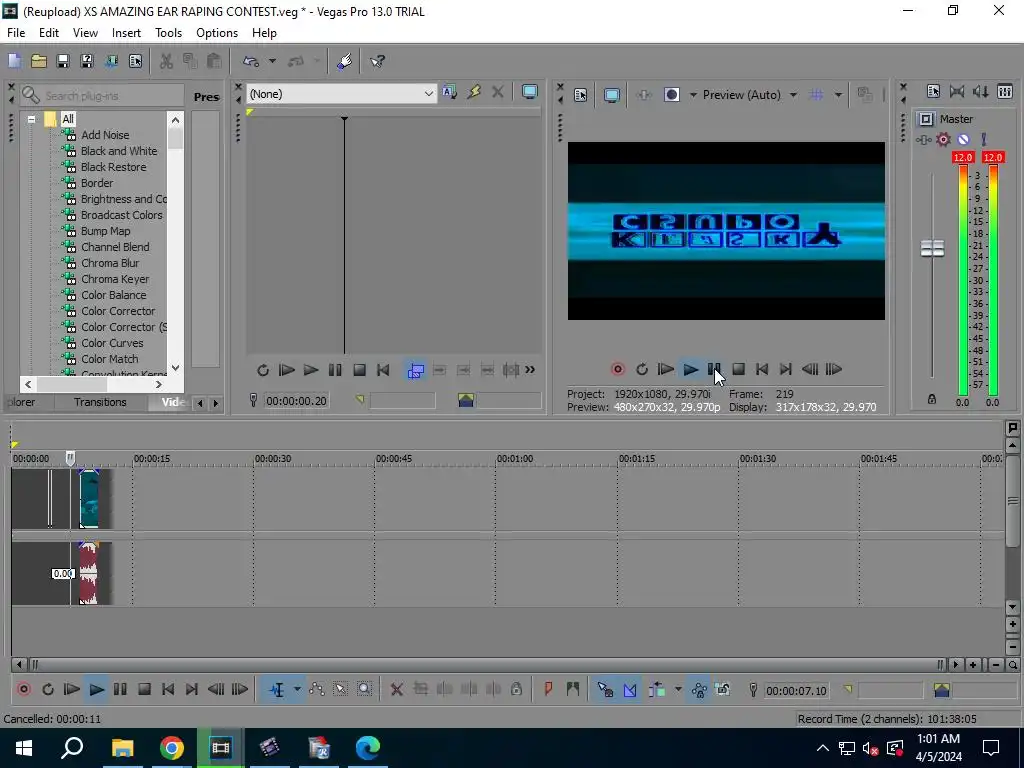Select the audio event waveform clip
1024x768 pixels.
(x=88, y=573)
